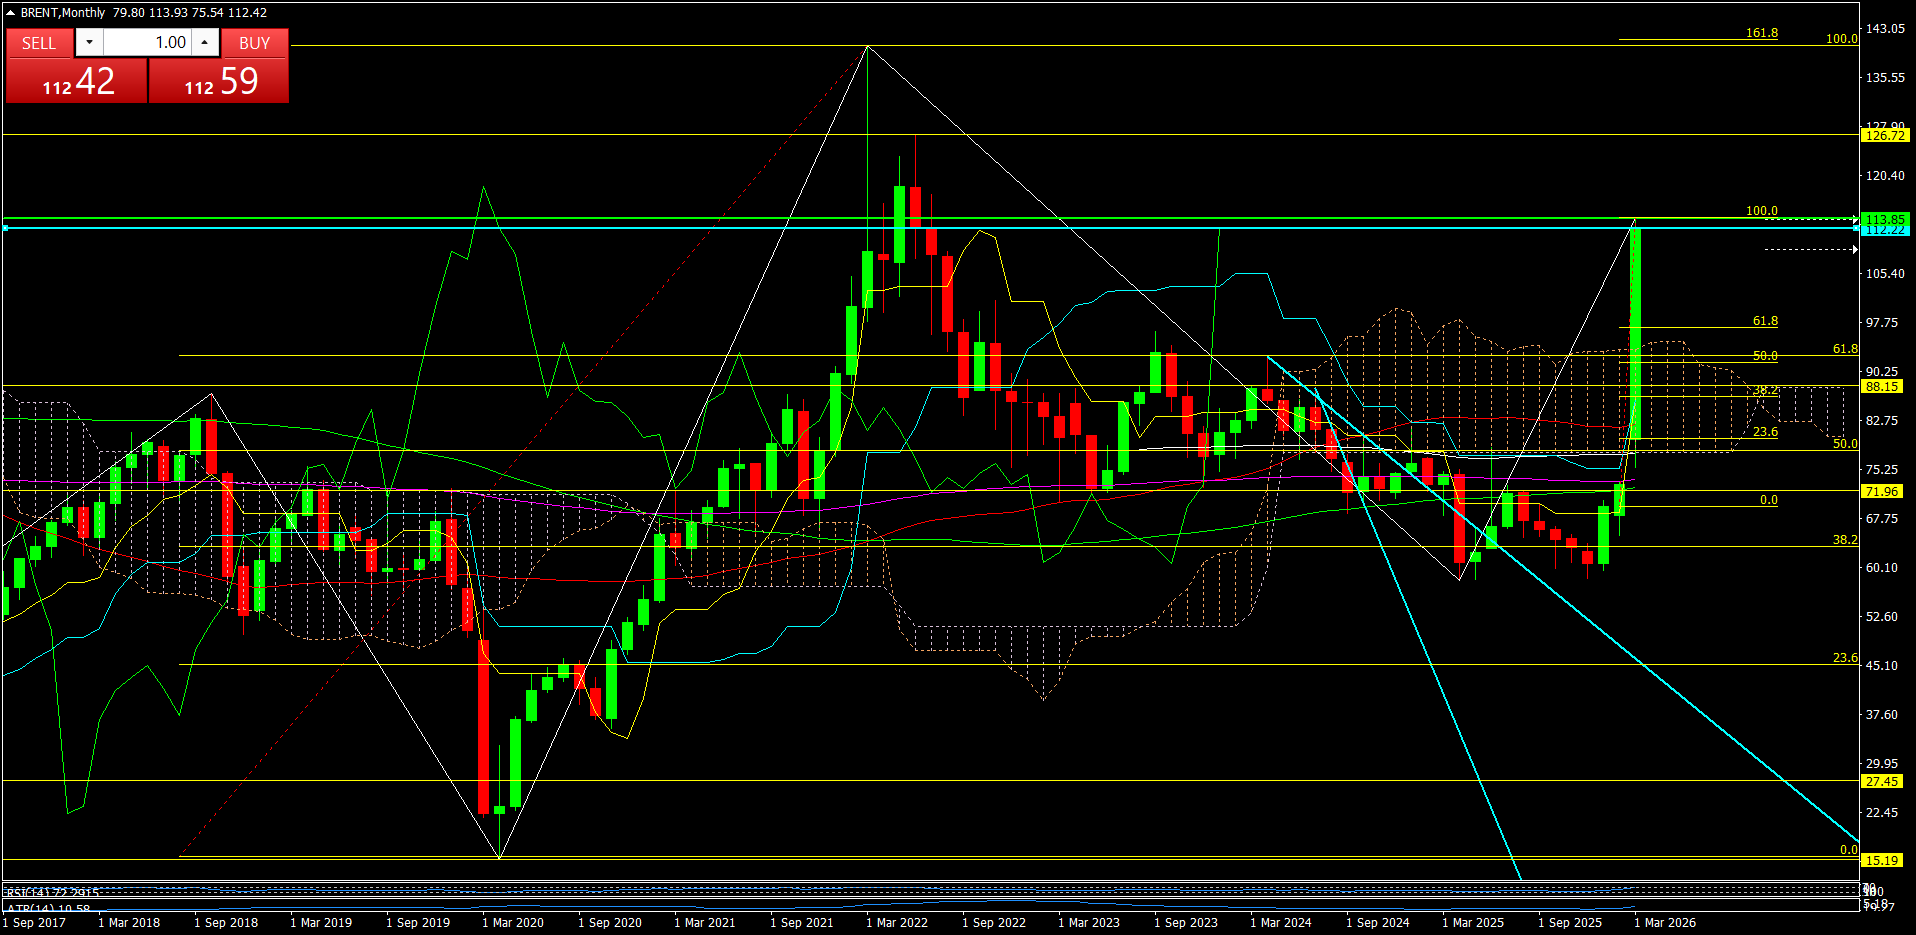Click the 1 Mar 2026 date marker
Image resolution: width=1916 pixels, height=935 pixels.
point(1665,923)
